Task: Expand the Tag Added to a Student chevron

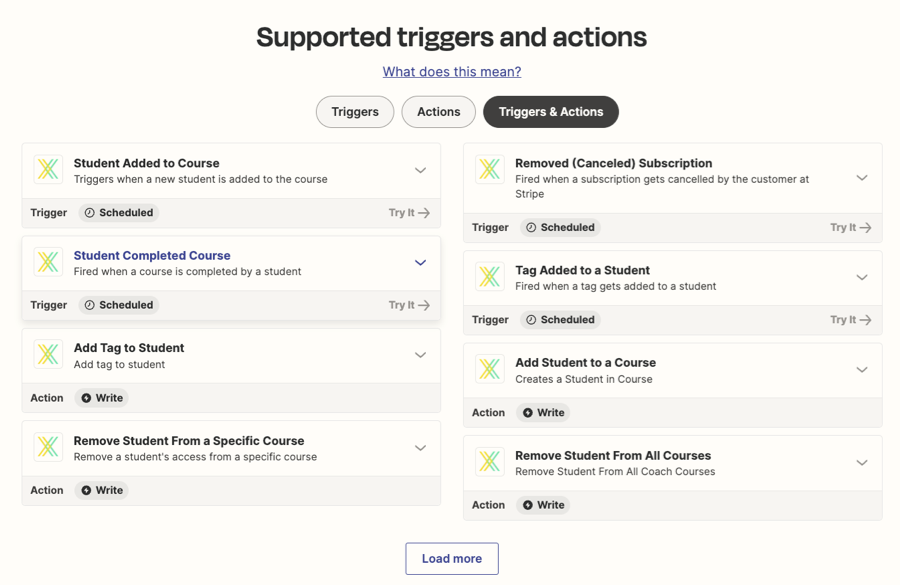Action: 862,278
